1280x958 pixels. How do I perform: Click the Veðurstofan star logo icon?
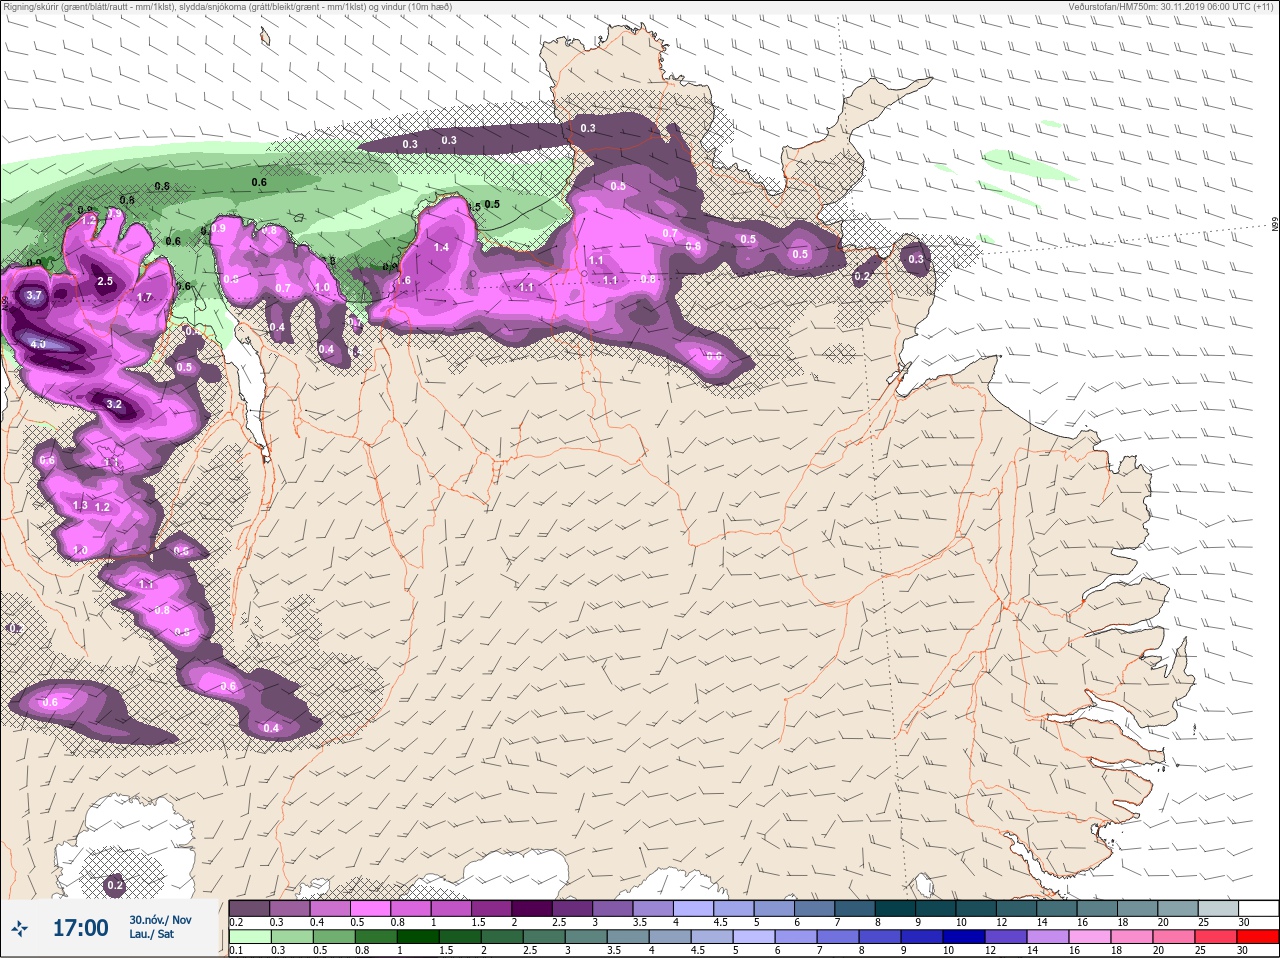(x=19, y=928)
